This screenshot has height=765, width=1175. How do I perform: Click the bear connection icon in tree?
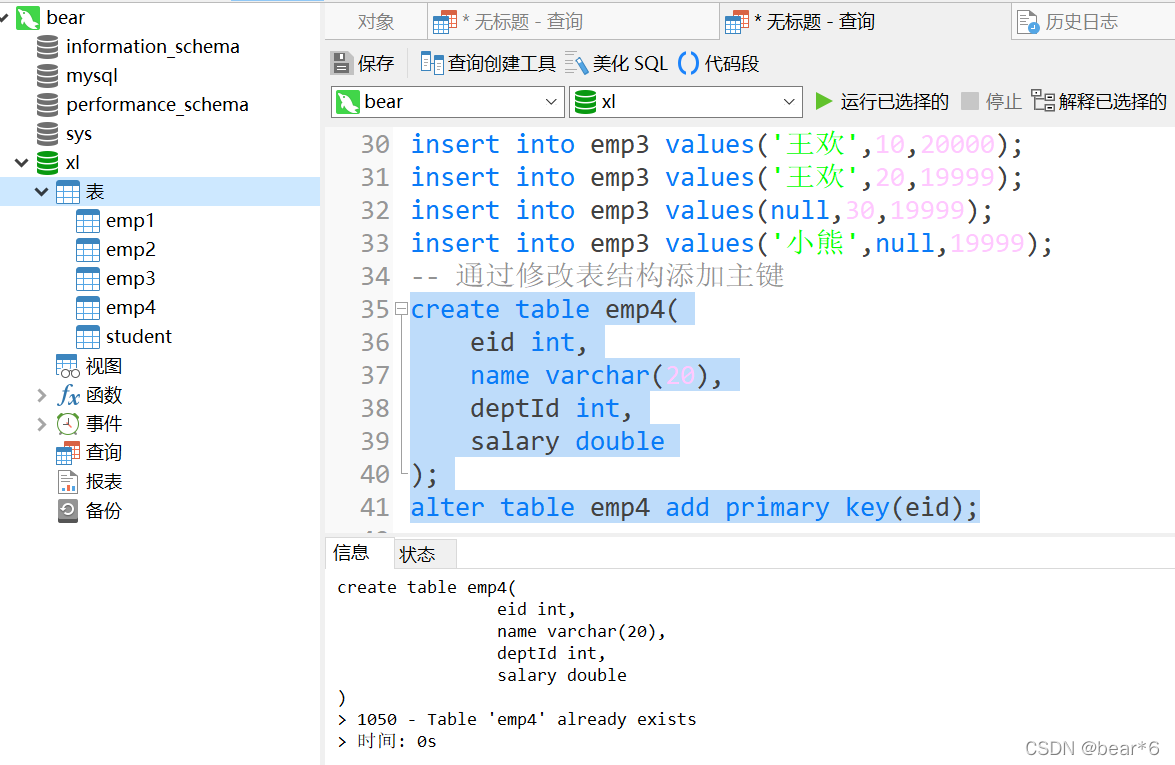click(x=28, y=18)
